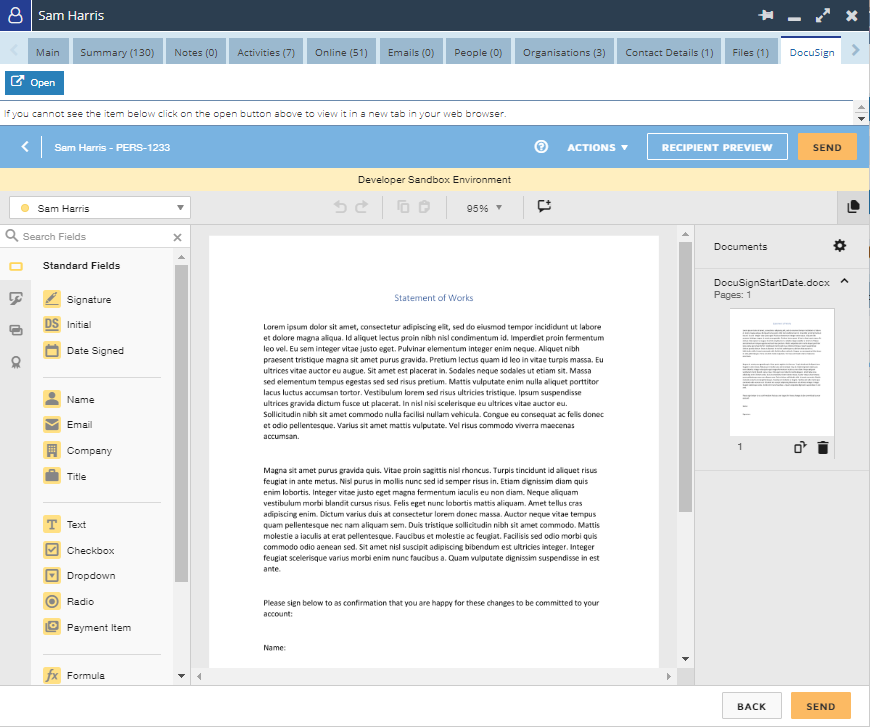Choose the Company field

click(78, 450)
